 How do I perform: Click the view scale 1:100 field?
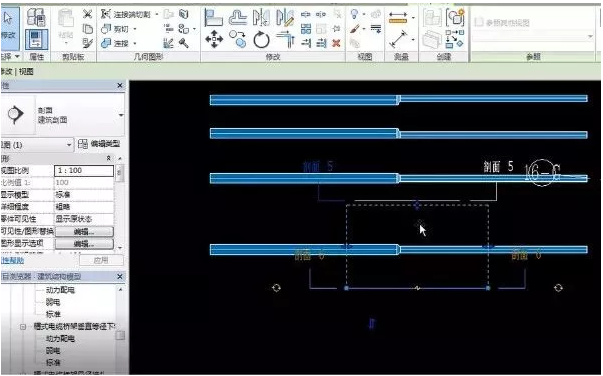click(84, 170)
